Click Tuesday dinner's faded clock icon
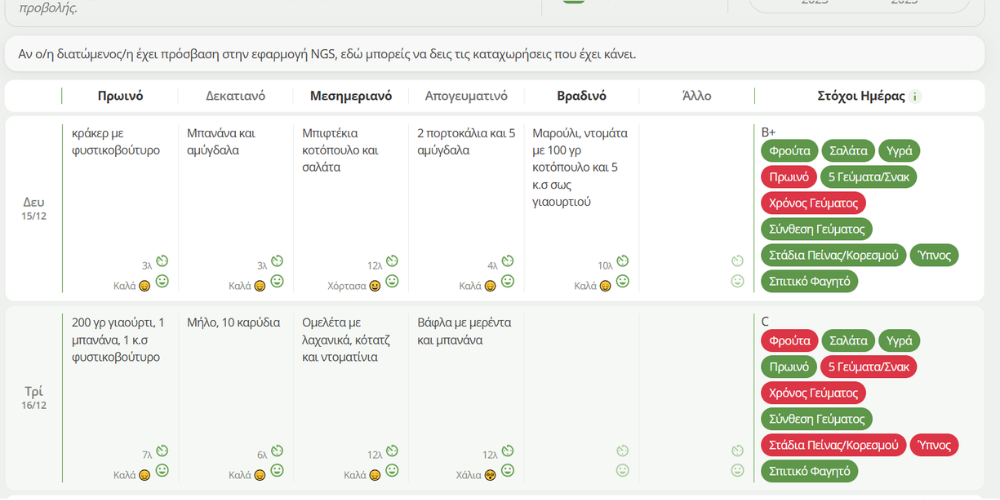Screen dimensions: 1000x500 [622, 451]
